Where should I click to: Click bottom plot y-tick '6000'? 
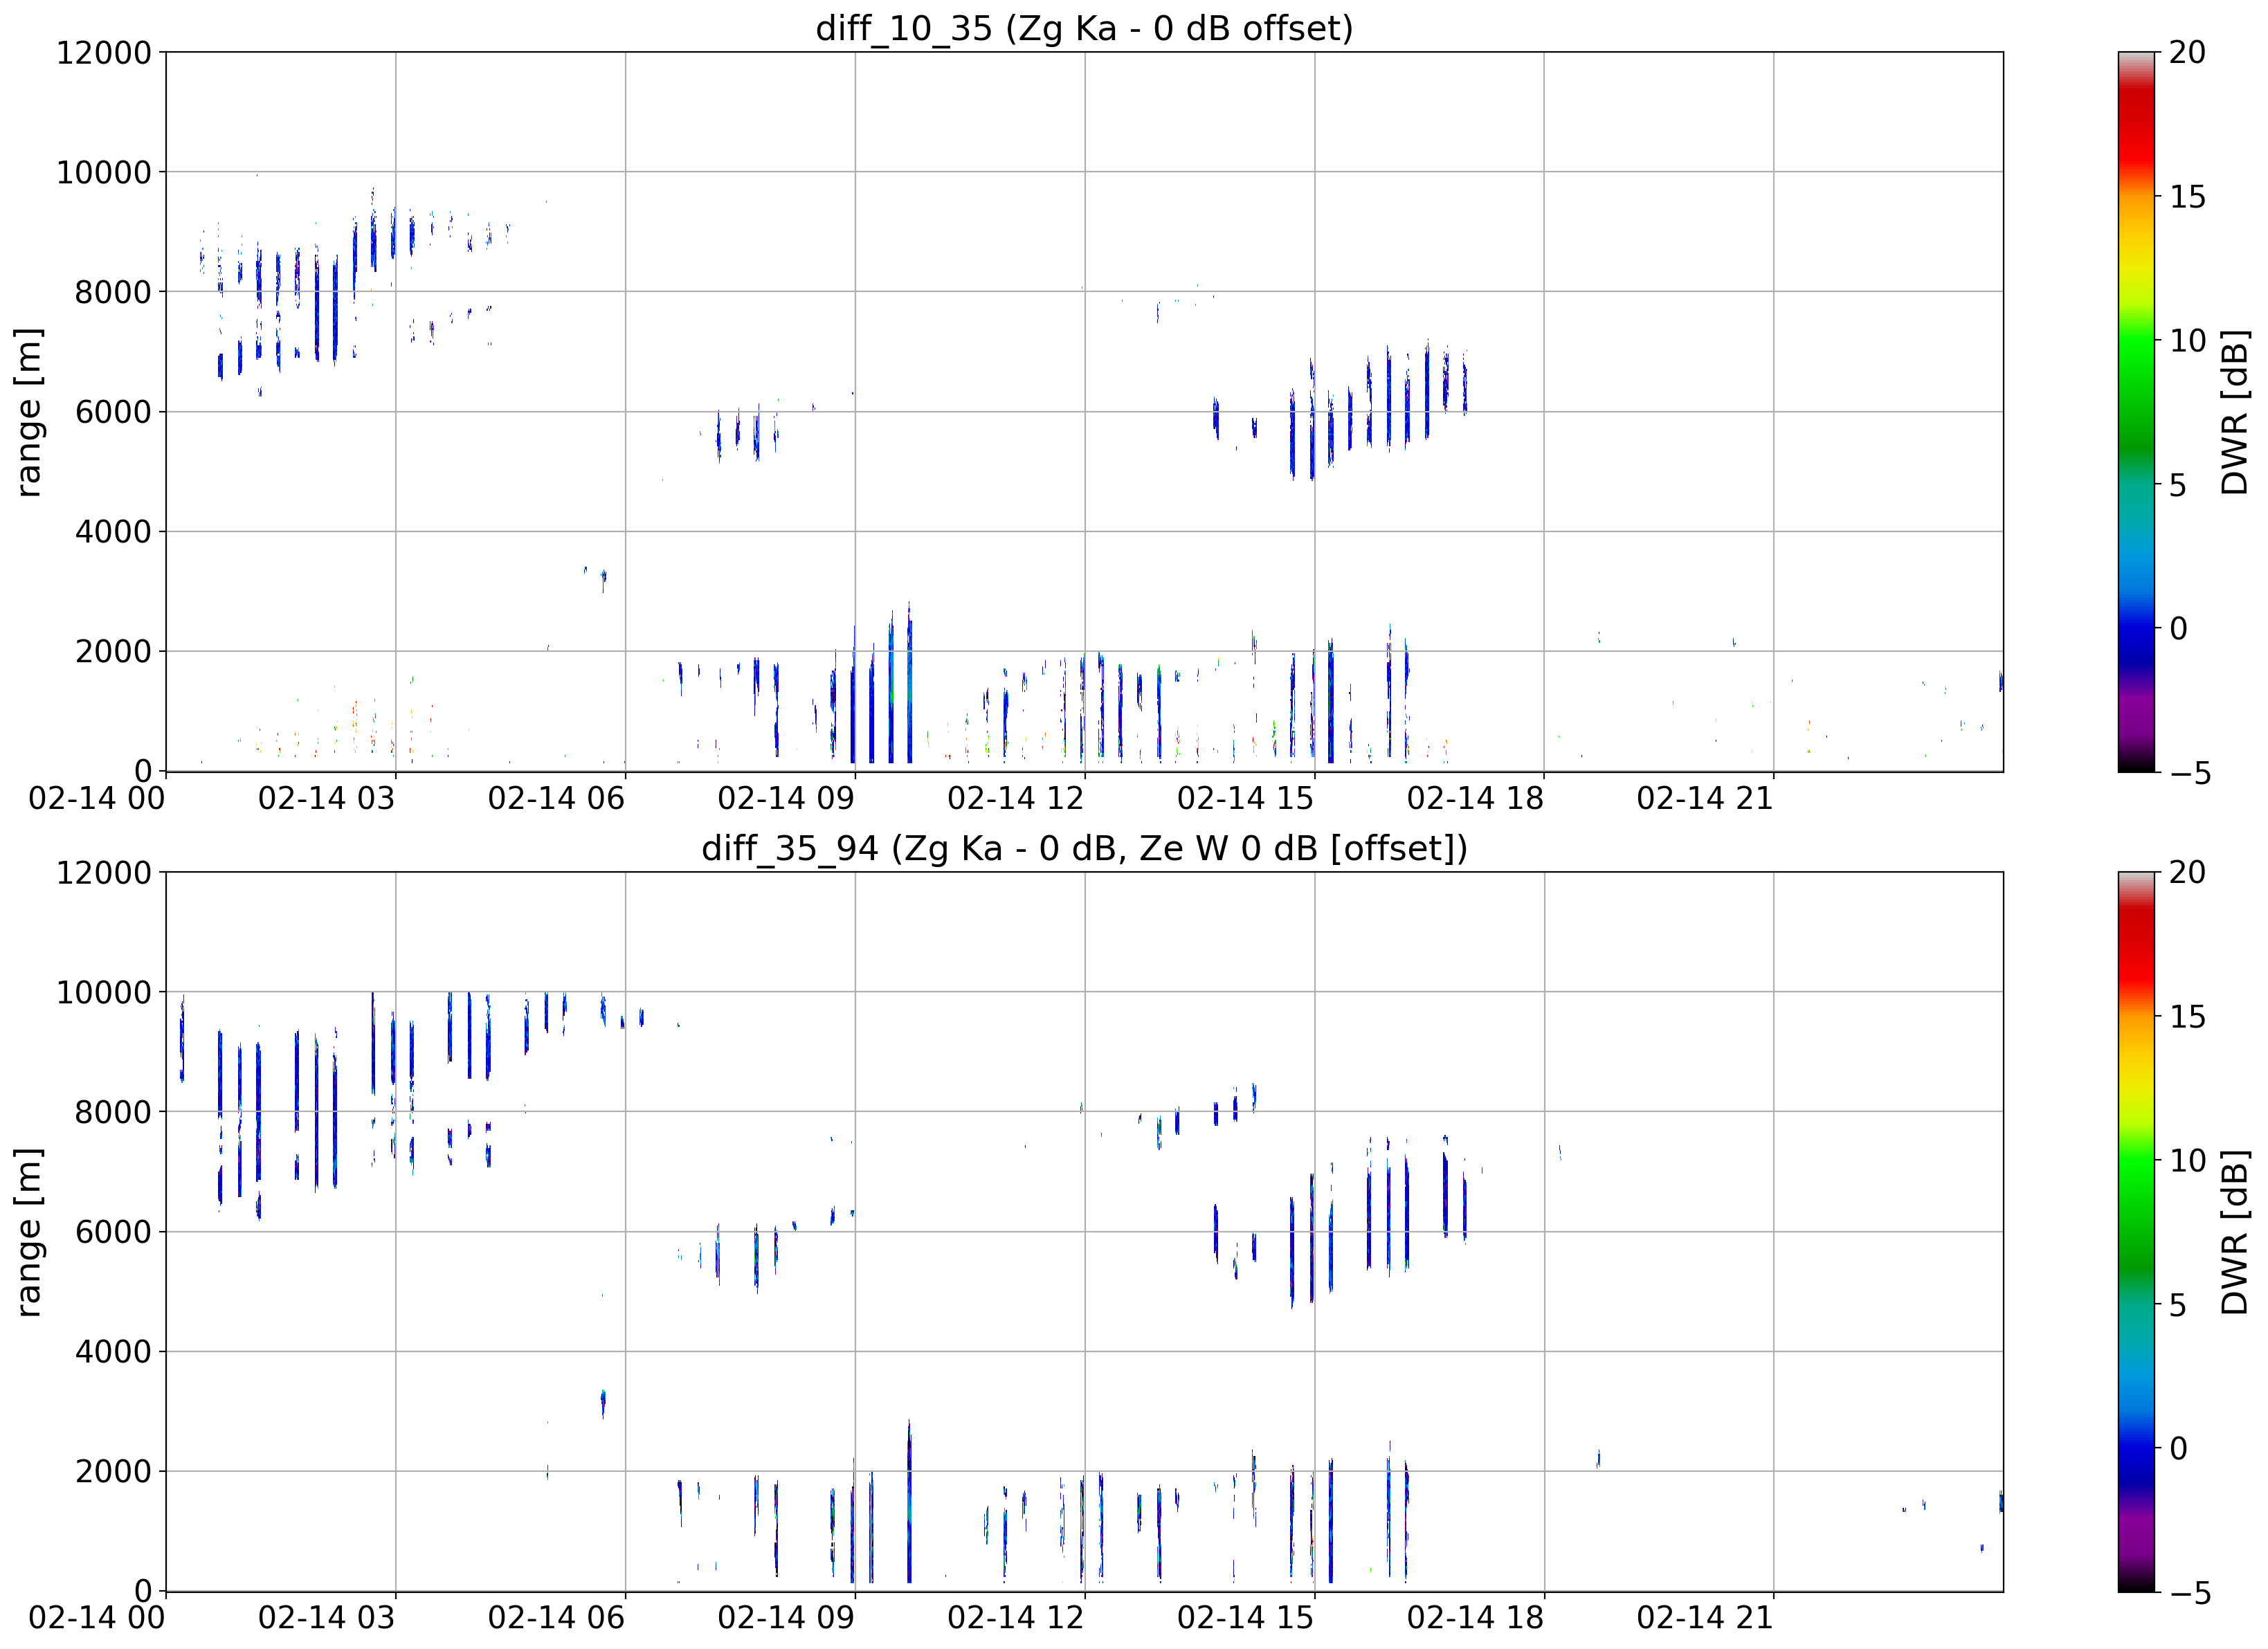tap(114, 1232)
